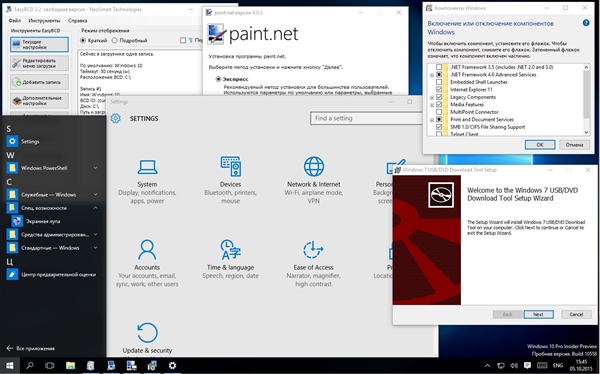This screenshot has width=600, height=374.
Task: Select the Экспресс install method in paint.net
Action: click(x=218, y=79)
